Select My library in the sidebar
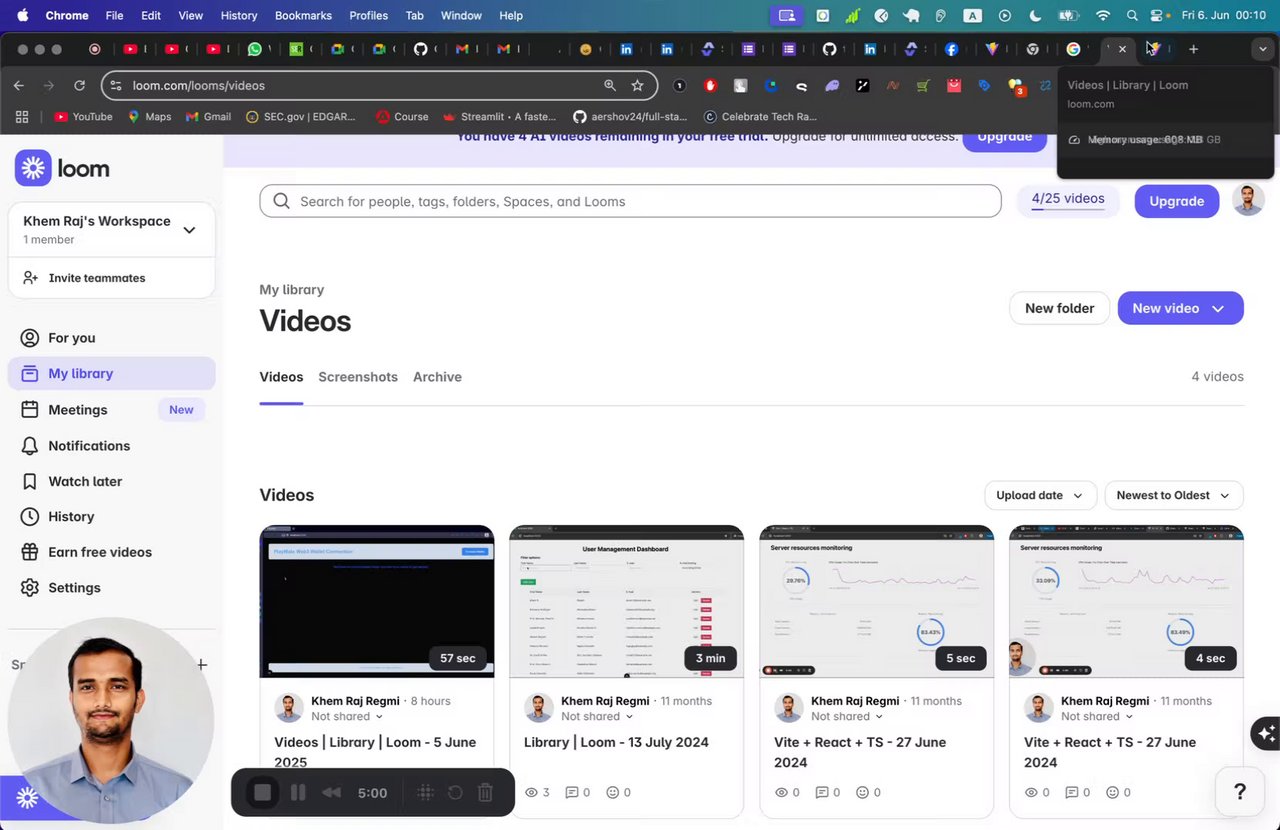The height and width of the screenshot is (830, 1280). pyautogui.click(x=111, y=373)
